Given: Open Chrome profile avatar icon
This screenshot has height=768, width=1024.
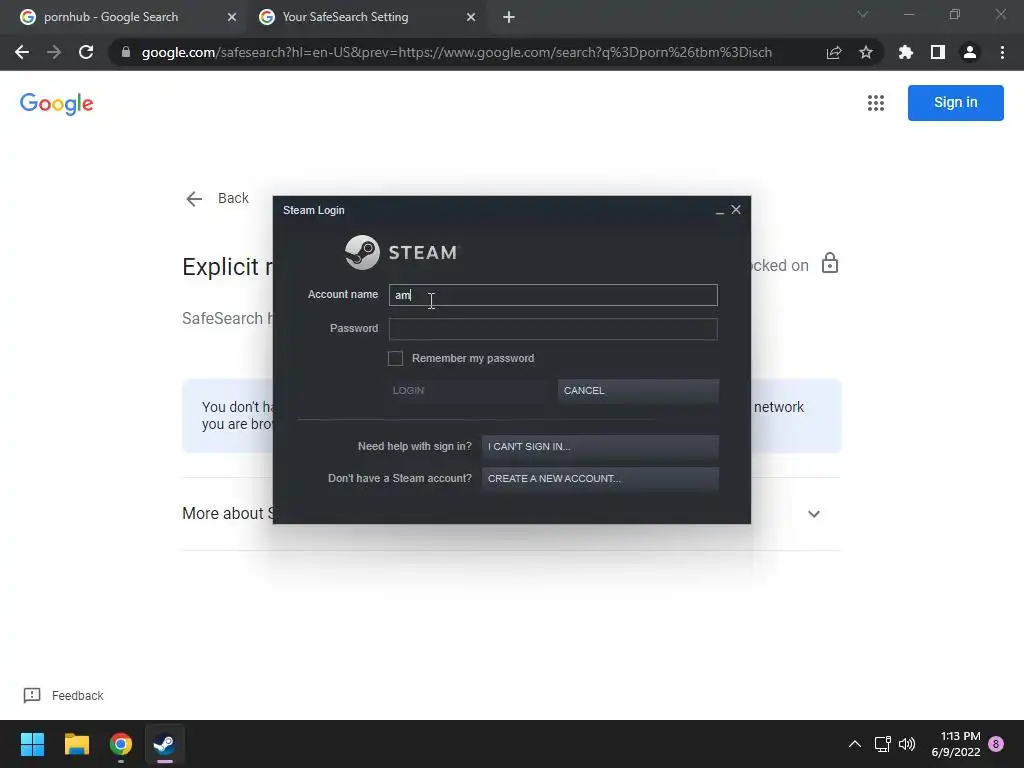Looking at the screenshot, I should [969, 52].
